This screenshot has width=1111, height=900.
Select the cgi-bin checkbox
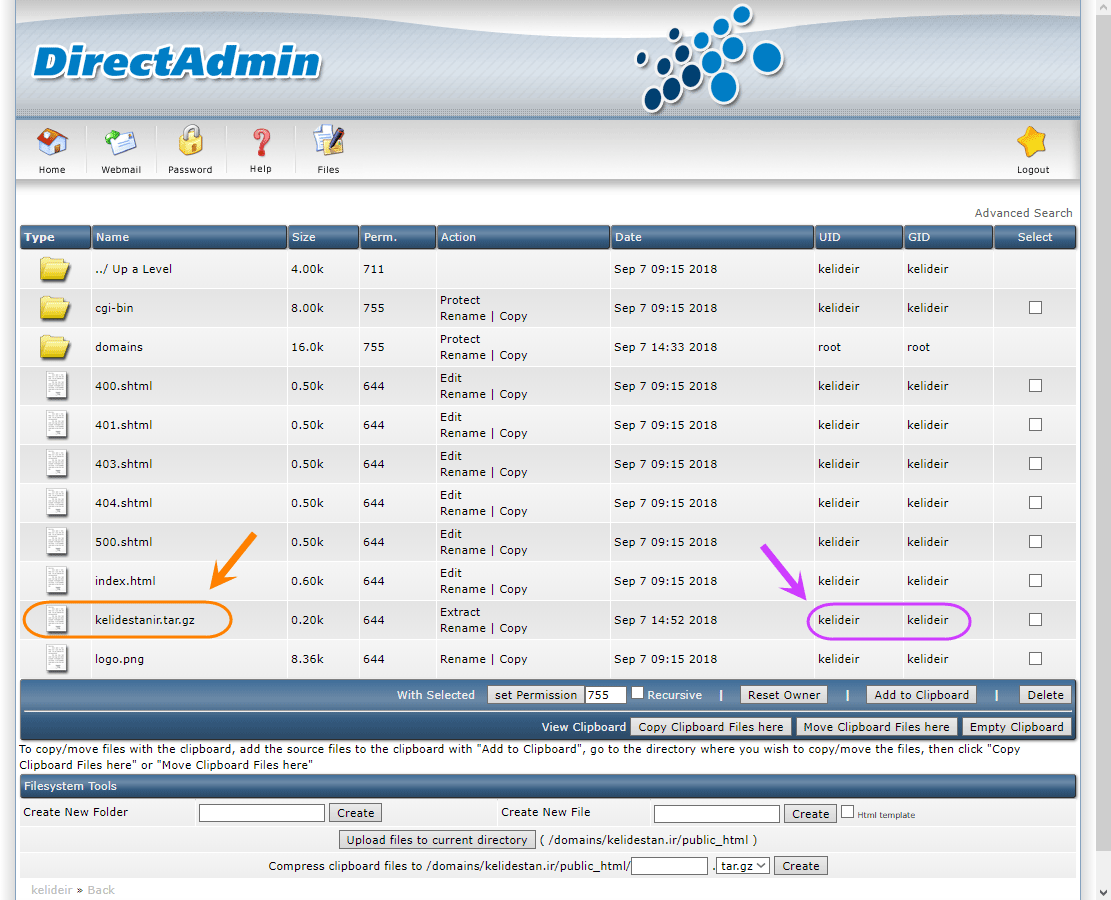tap(1035, 308)
